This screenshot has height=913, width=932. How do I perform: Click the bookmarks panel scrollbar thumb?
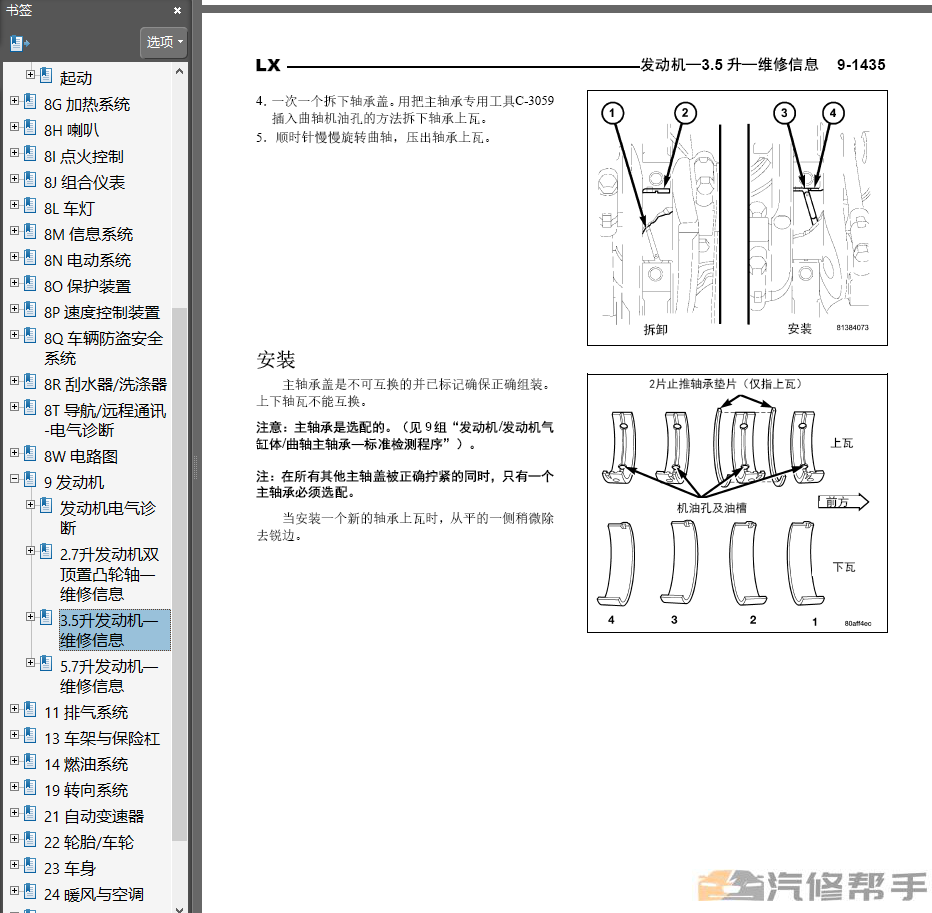coord(180,574)
